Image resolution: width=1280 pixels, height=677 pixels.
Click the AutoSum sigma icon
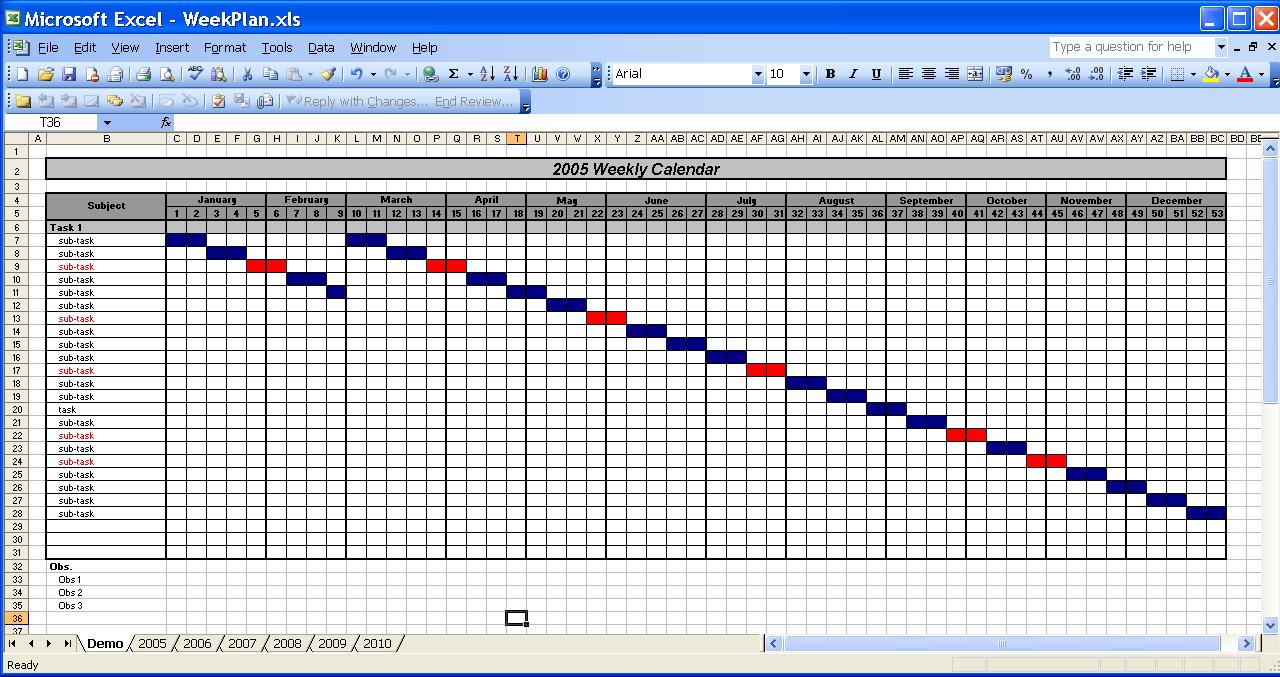454,74
